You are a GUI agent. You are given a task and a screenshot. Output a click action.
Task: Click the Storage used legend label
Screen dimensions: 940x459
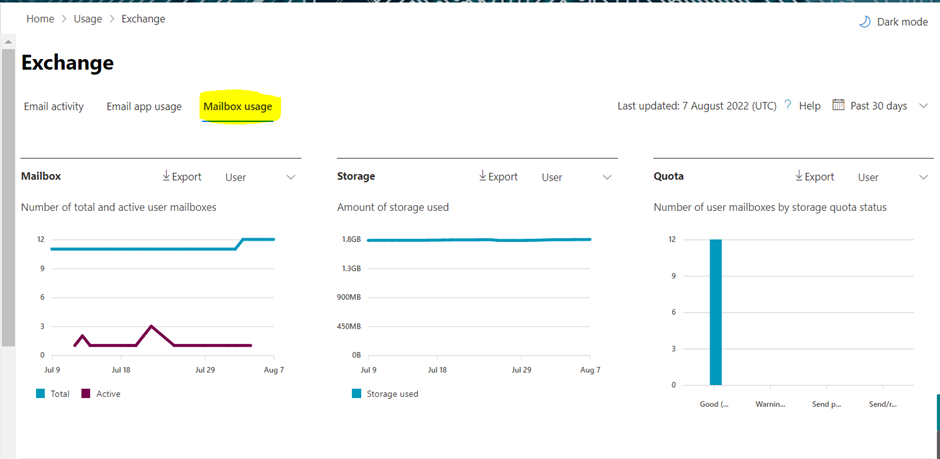click(393, 394)
